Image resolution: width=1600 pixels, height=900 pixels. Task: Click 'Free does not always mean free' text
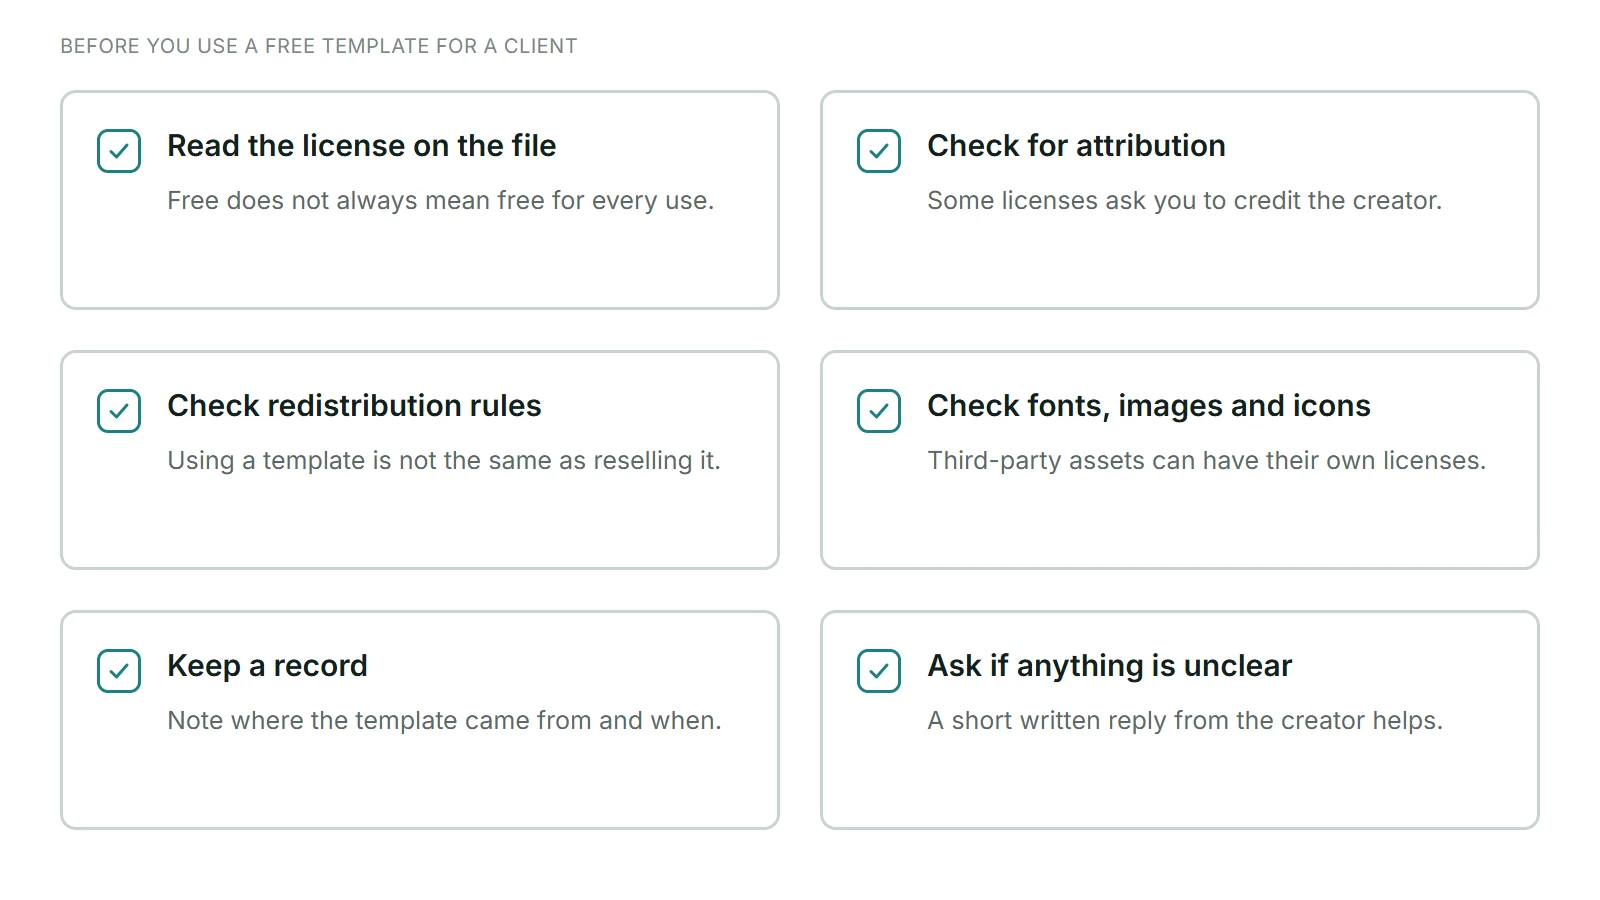pos(355,201)
